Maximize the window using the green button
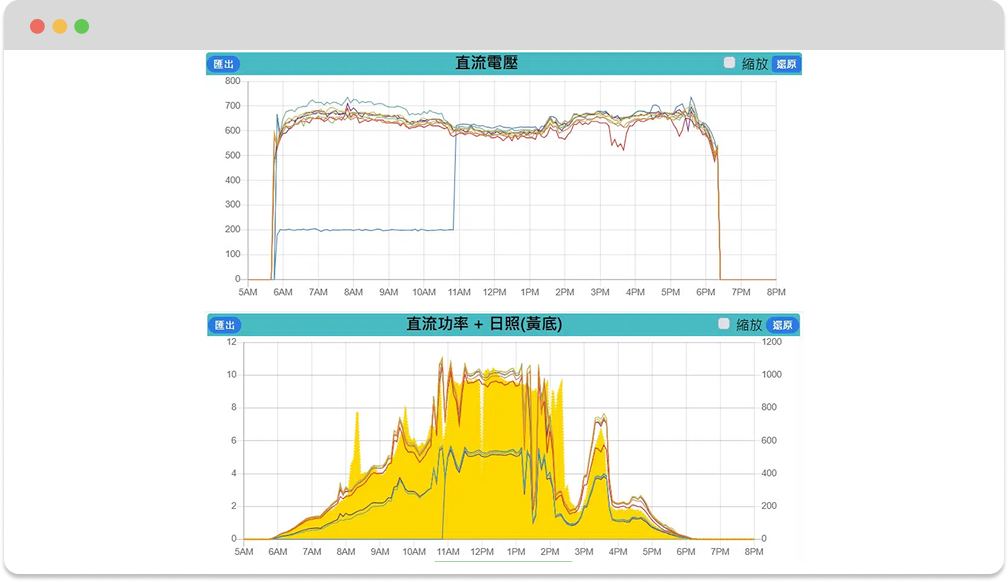Viewport: 1008px width, 582px height. coord(81,26)
